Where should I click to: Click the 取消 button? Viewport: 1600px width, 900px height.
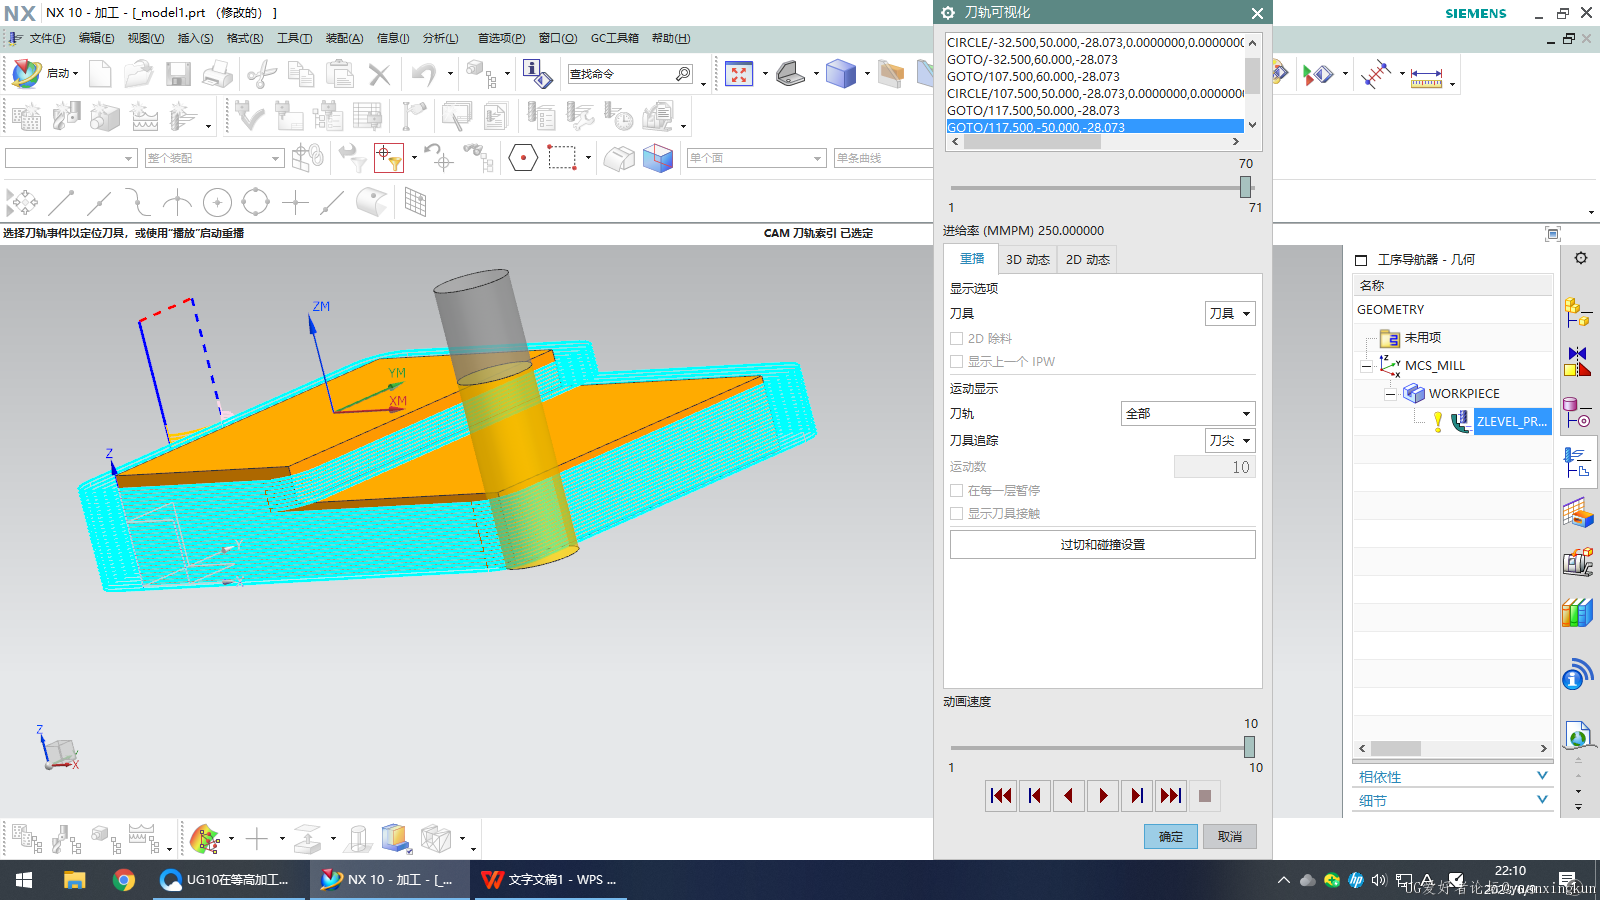[1230, 837]
